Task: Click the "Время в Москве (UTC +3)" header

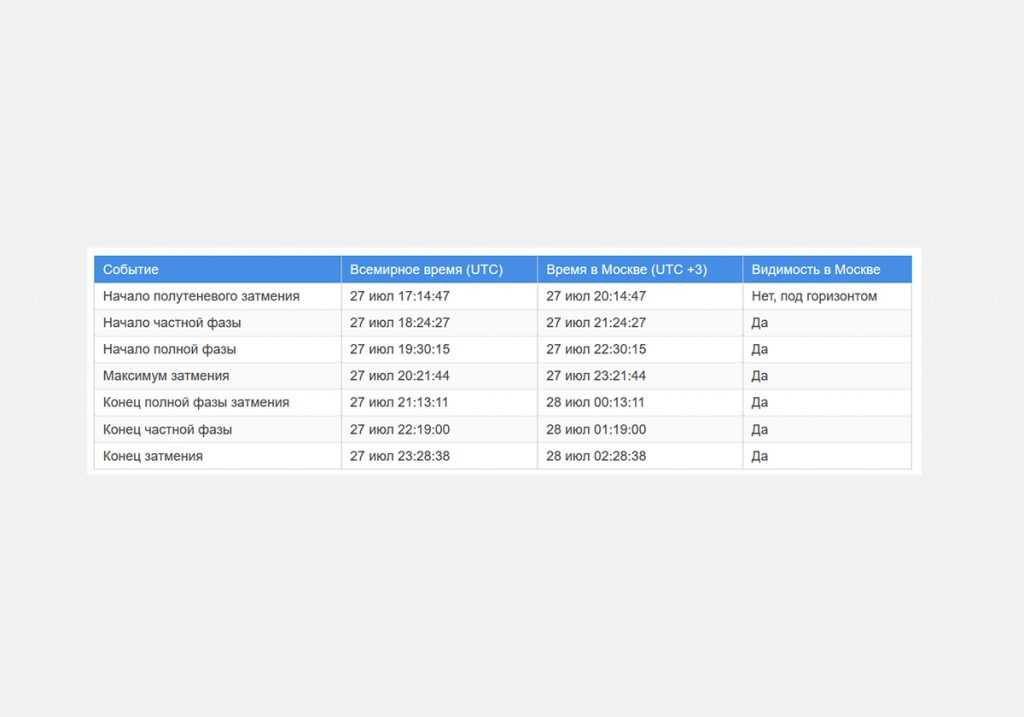Action: [626, 270]
